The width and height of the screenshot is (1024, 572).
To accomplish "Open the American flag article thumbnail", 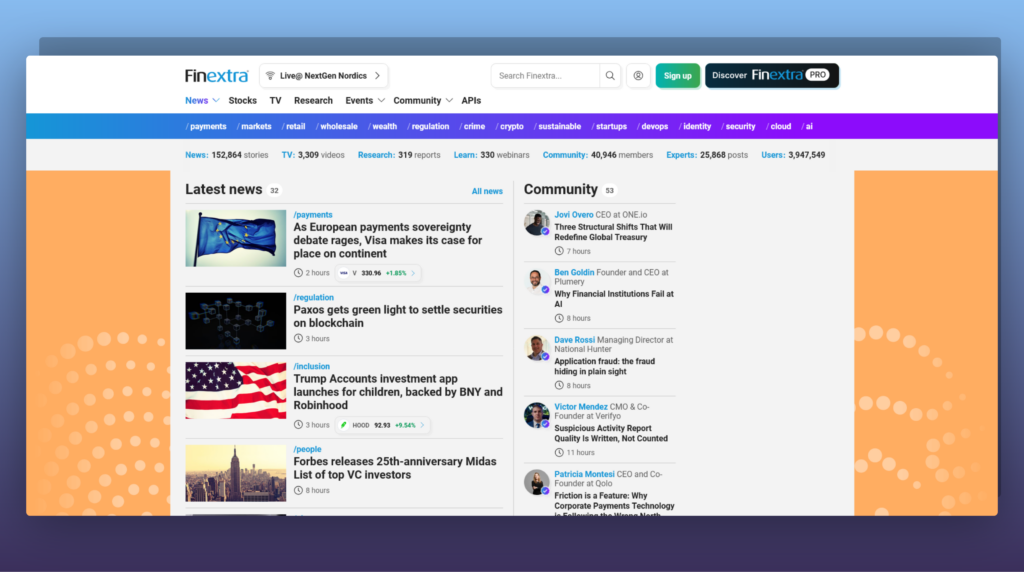I will click(x=236, y=390).
